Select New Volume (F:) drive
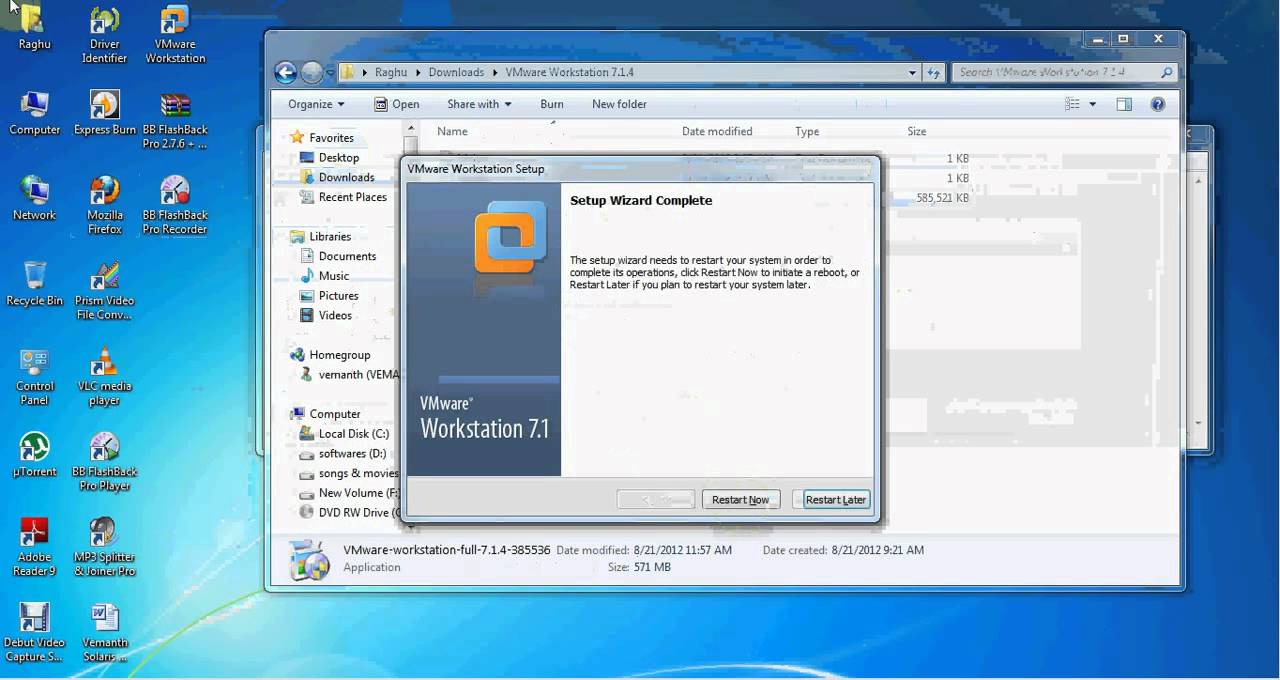Viewport: 1280px width, 680px height. [349, 493]
